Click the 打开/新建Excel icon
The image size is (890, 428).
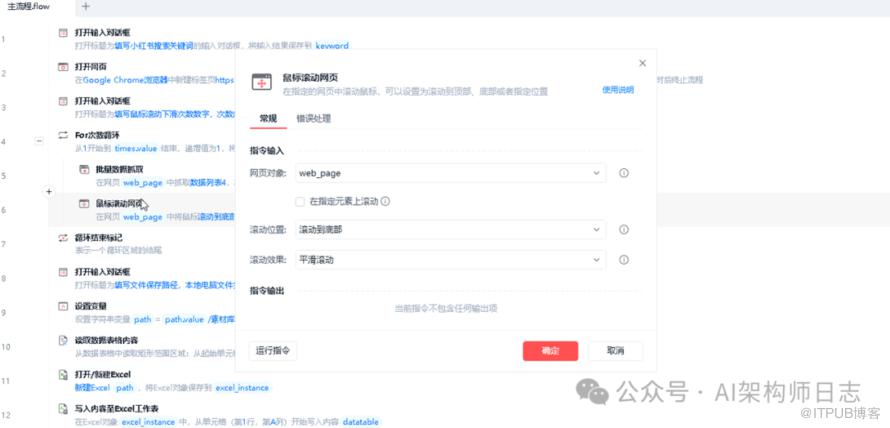63,375
